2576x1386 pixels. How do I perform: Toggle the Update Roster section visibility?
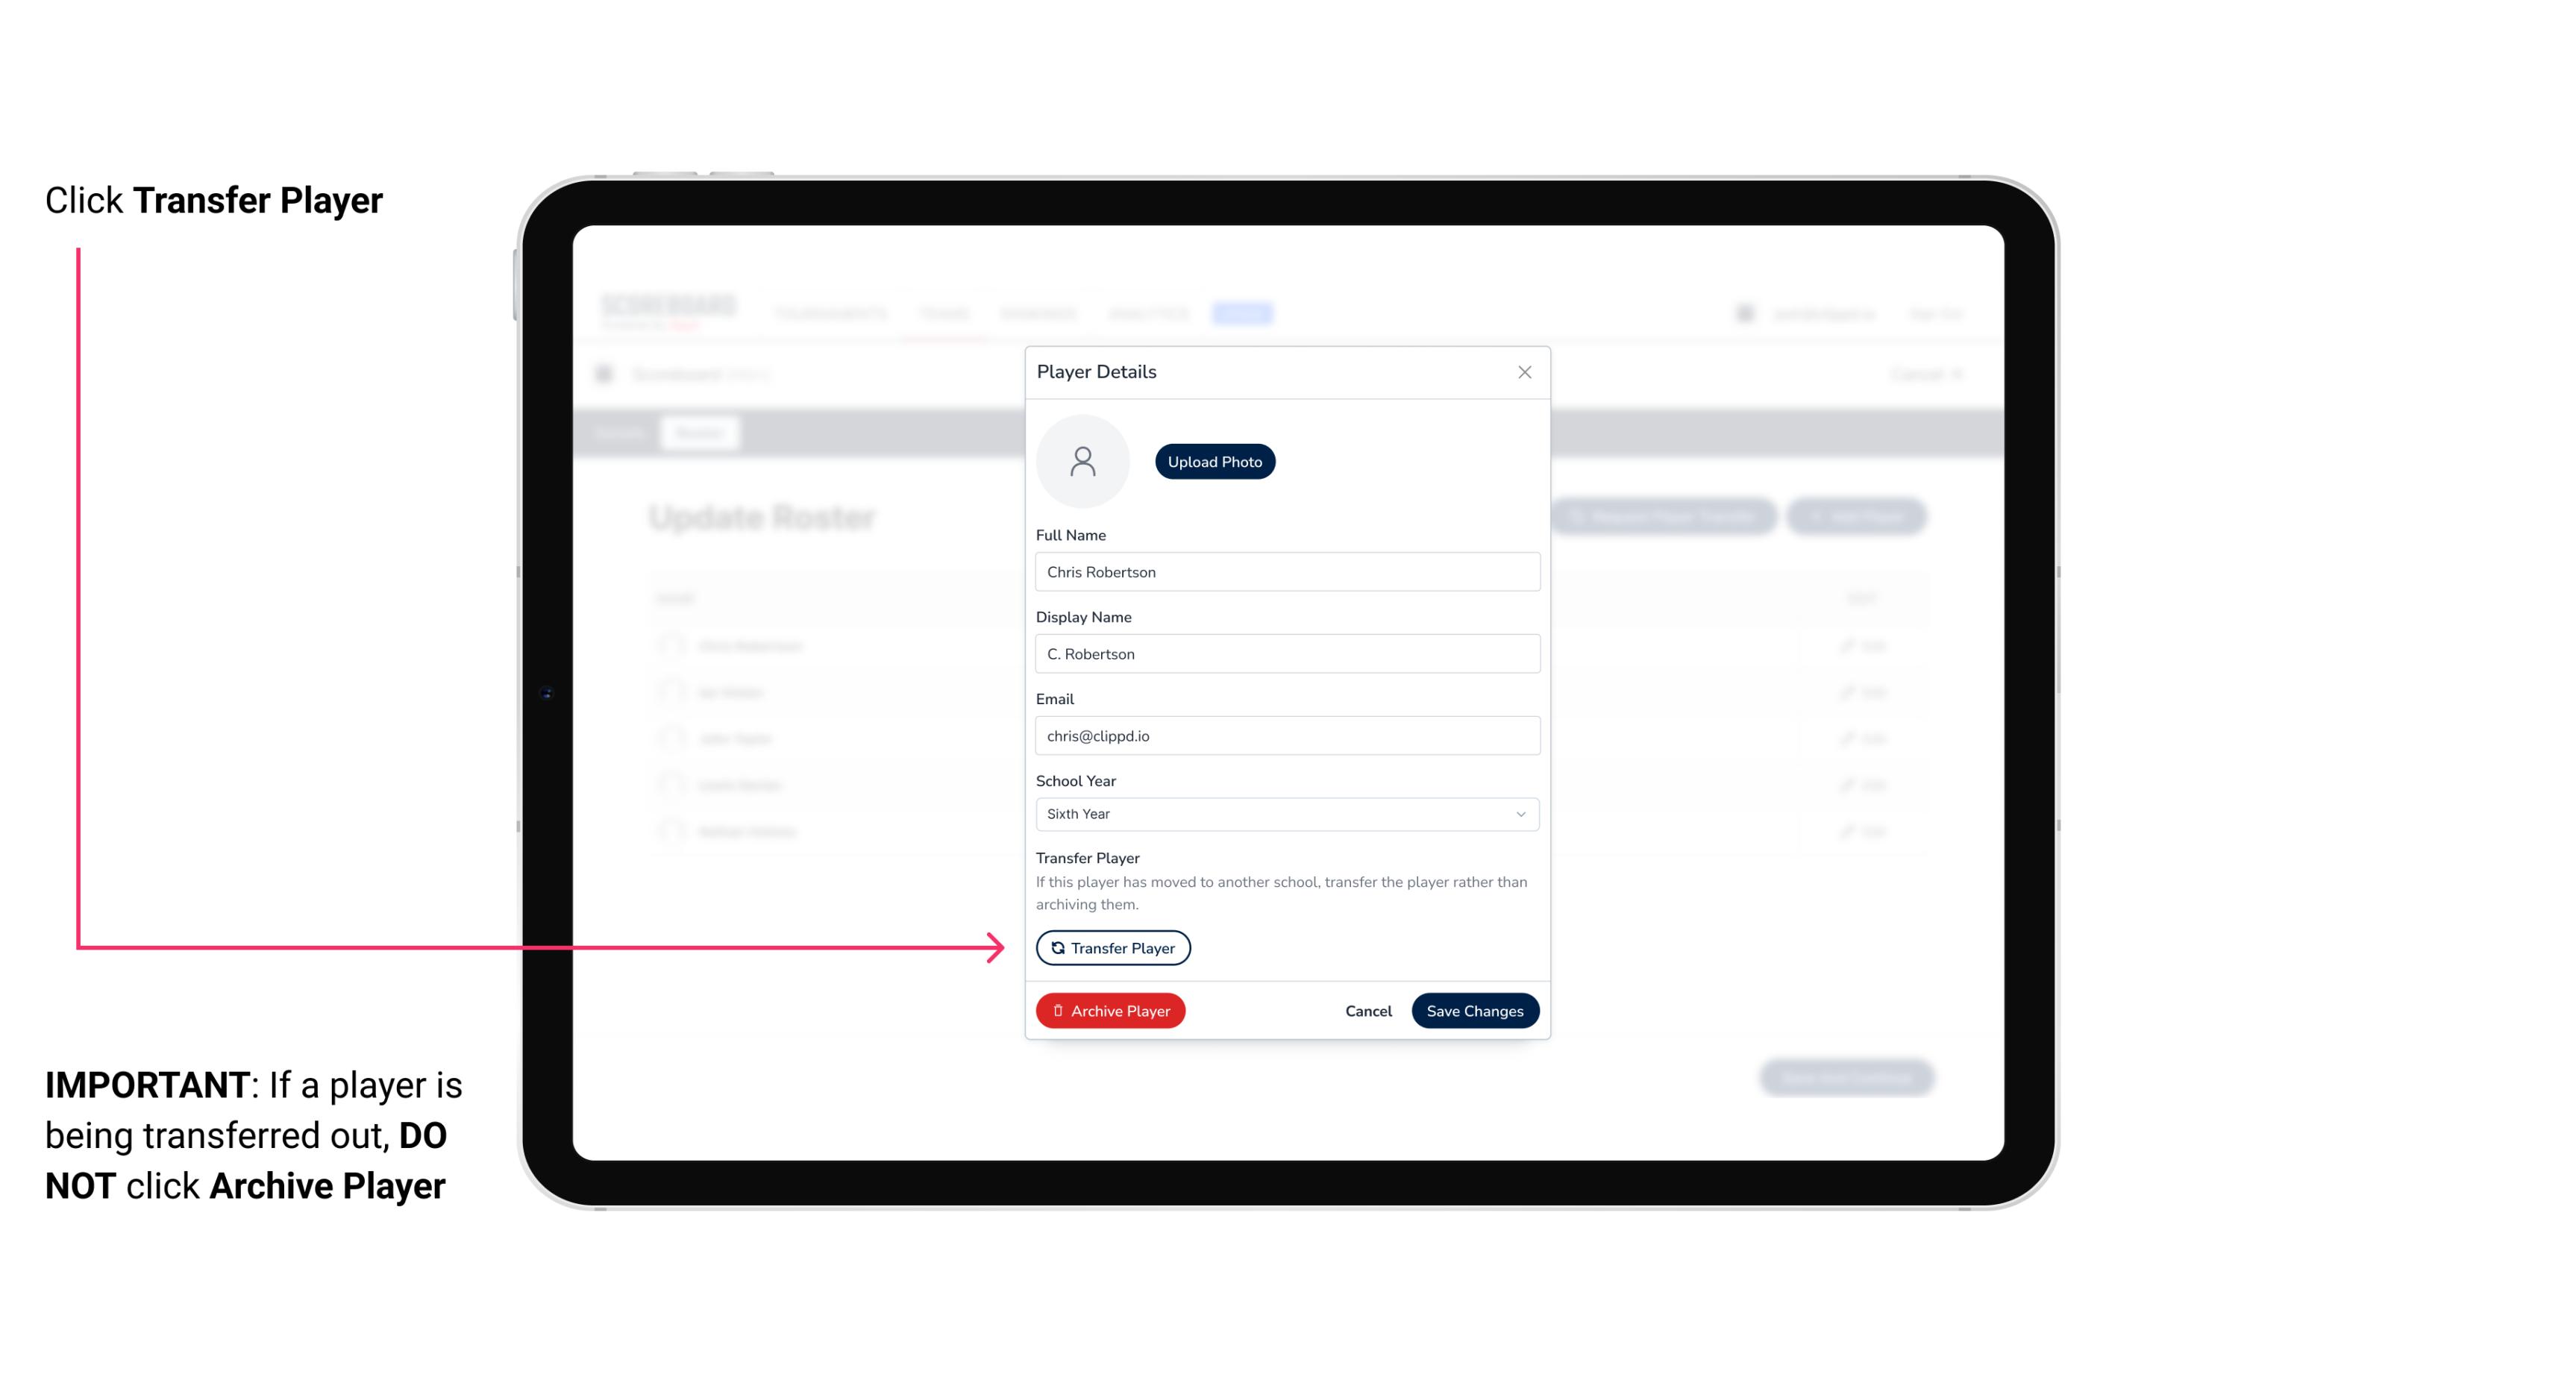[763, 517]
